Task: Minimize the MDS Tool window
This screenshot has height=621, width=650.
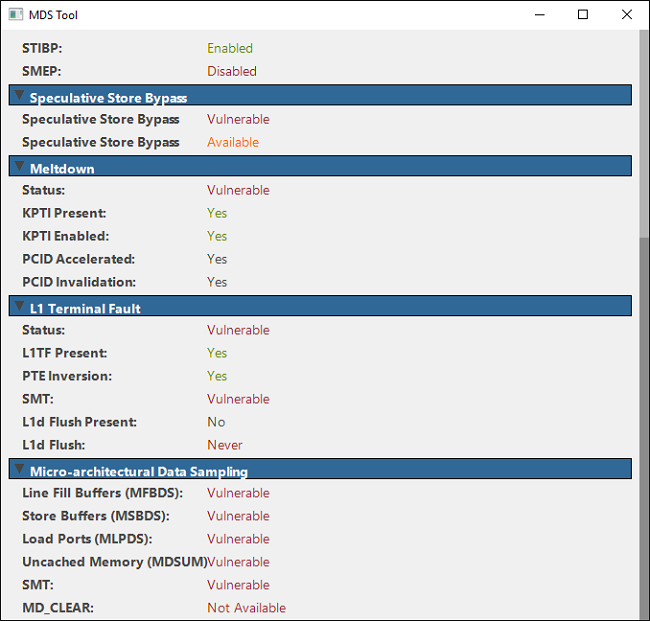Action: [539, 15]
